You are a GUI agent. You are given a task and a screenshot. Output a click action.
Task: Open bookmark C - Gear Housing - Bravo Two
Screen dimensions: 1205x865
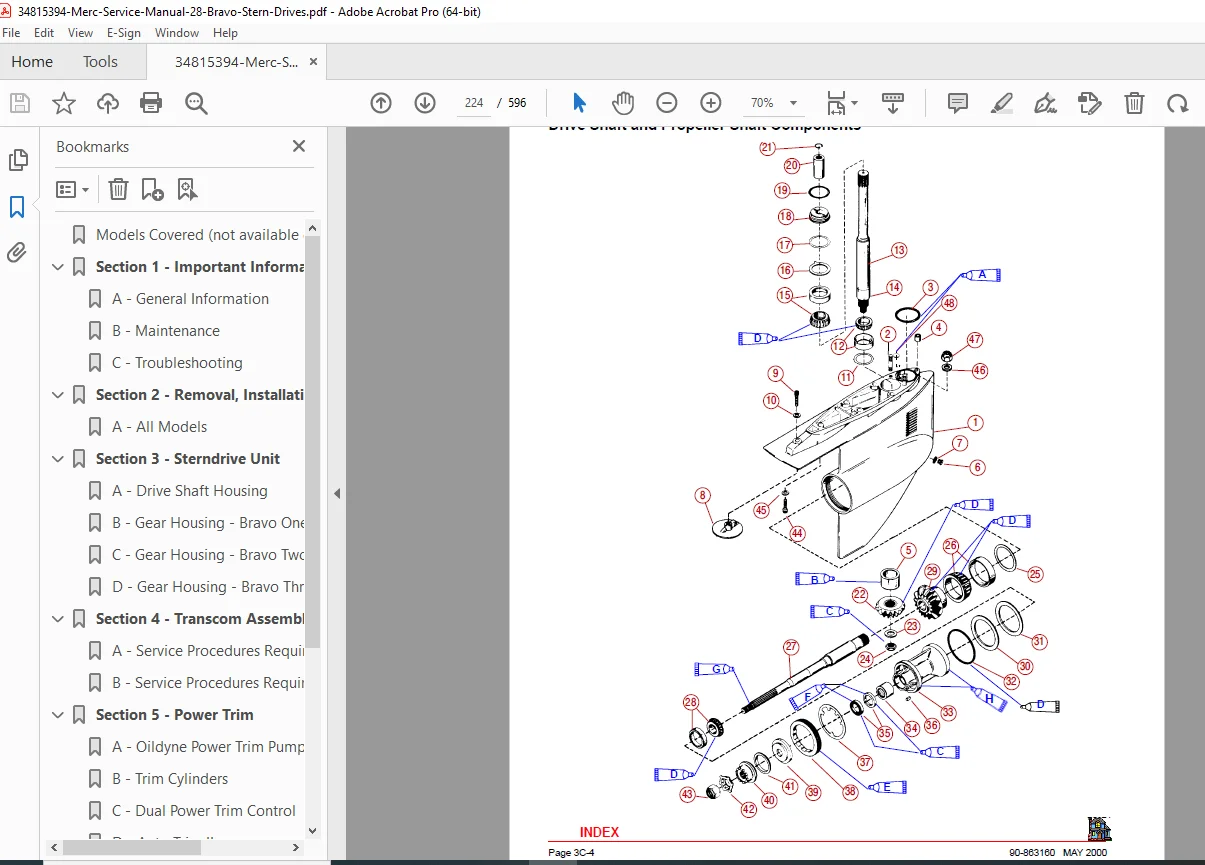[x=208, y=555]
